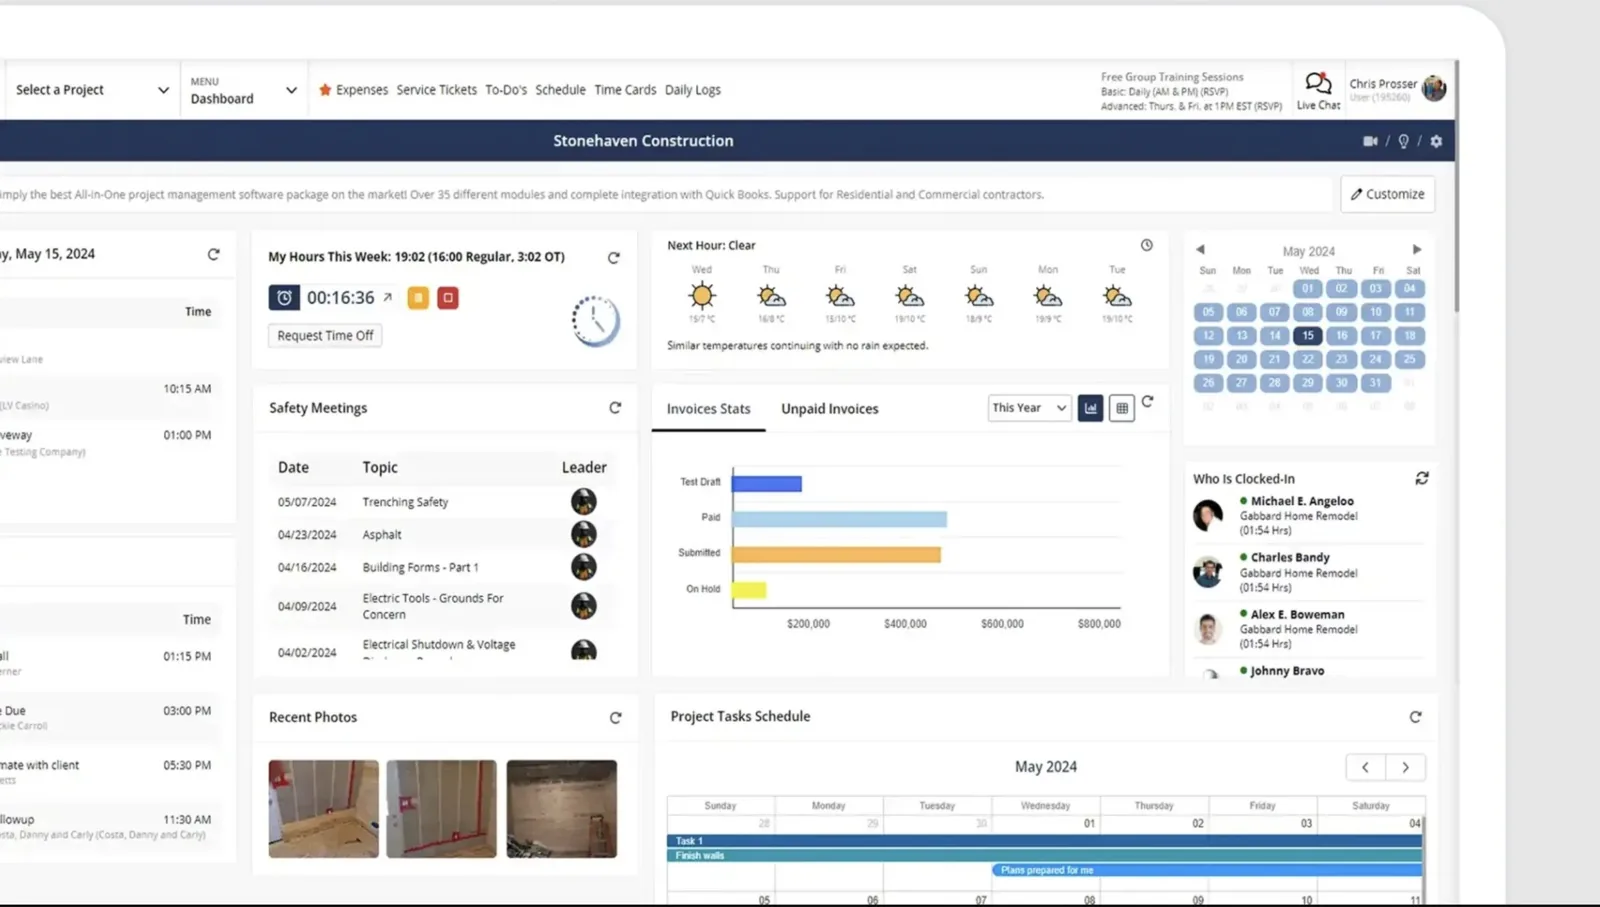Switch invoices to bar chart view
This screenshot has width=1600, height=907.
pyautogui.click(x=1091, y=408)
